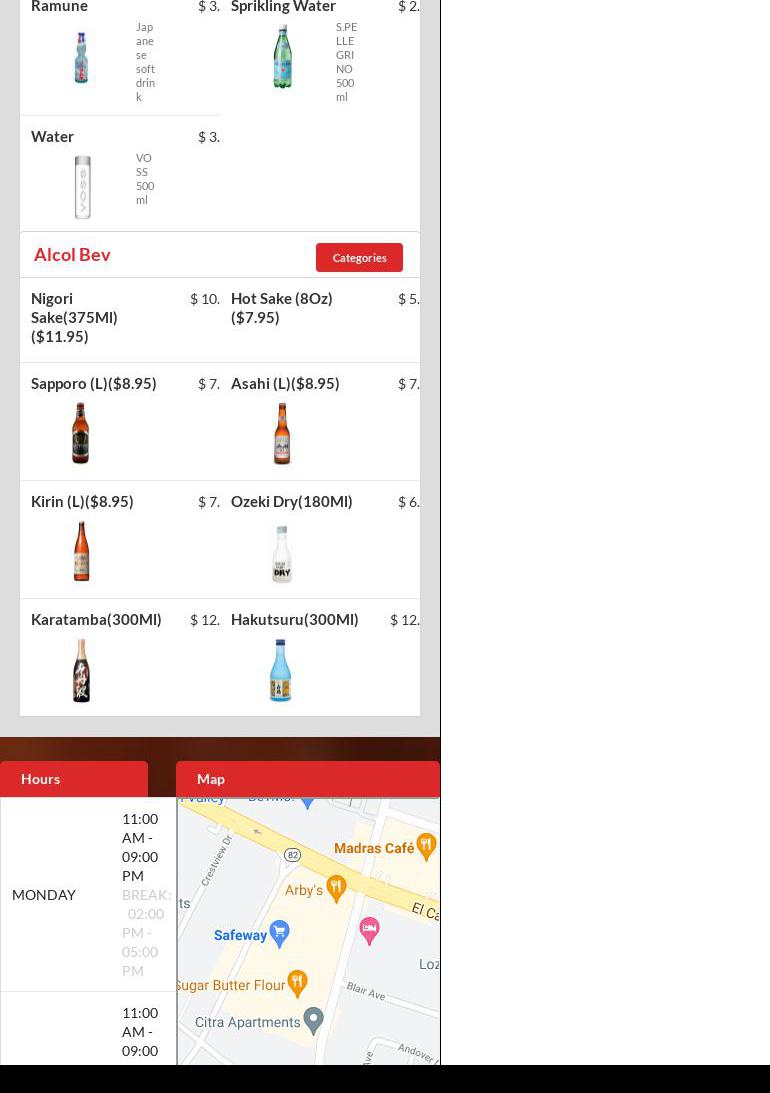The width and height of the screenshot is (770, 1093).
Task: Open the Nigori Sake (375ml) item
Action: tap(74, 317)
